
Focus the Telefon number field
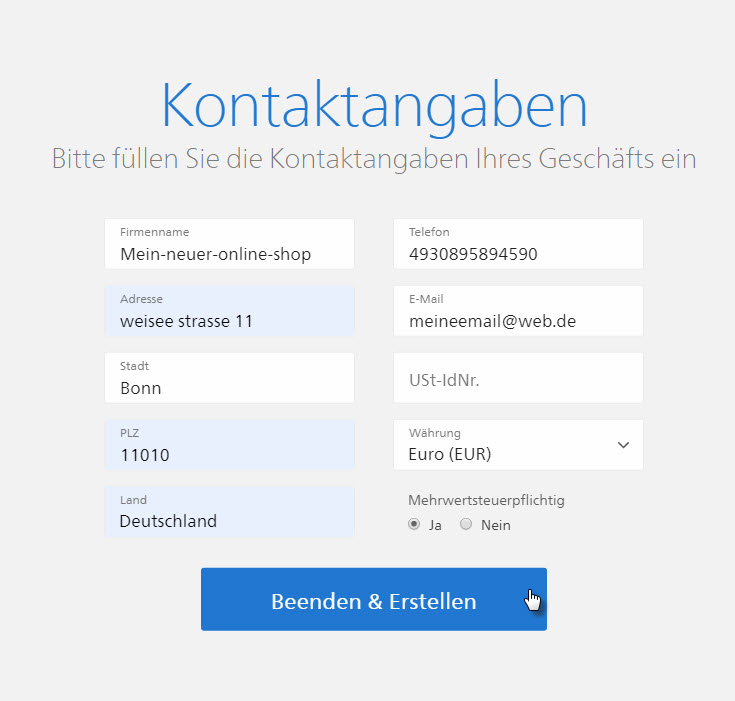click(x=518, y=245)
